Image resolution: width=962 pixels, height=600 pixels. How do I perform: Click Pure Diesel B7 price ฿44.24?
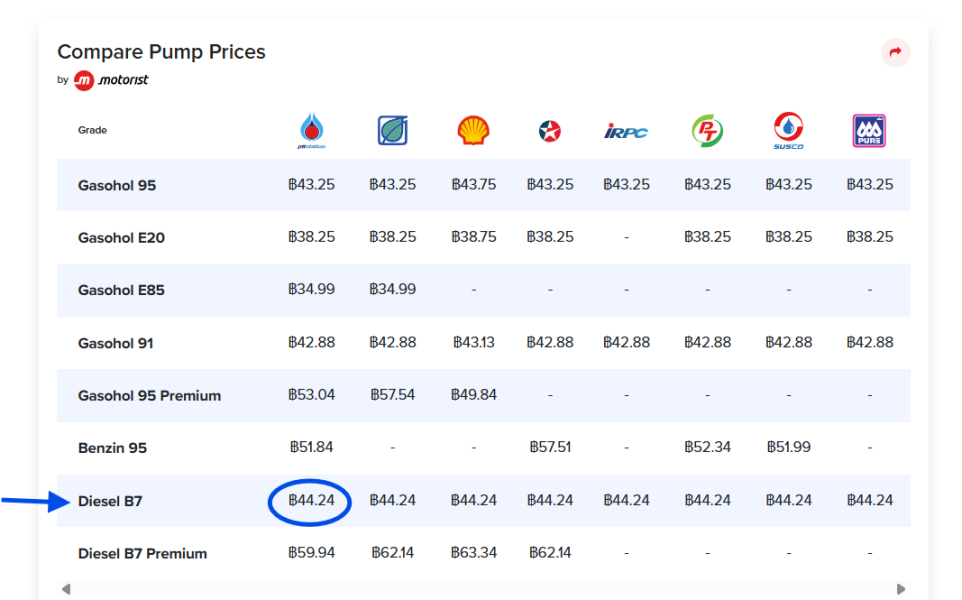point(869,501)
